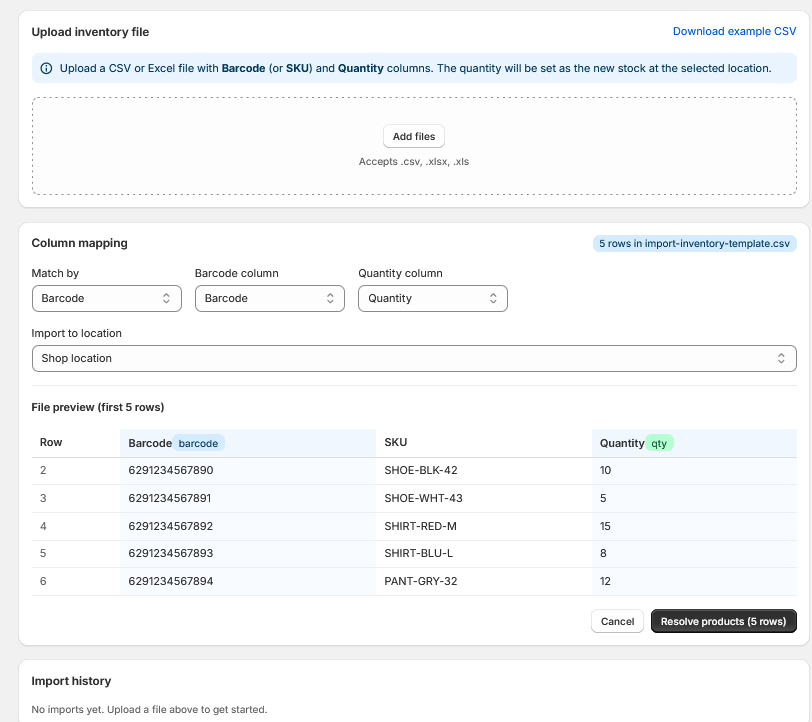Click barcode 6291234567890

point(171,470)
